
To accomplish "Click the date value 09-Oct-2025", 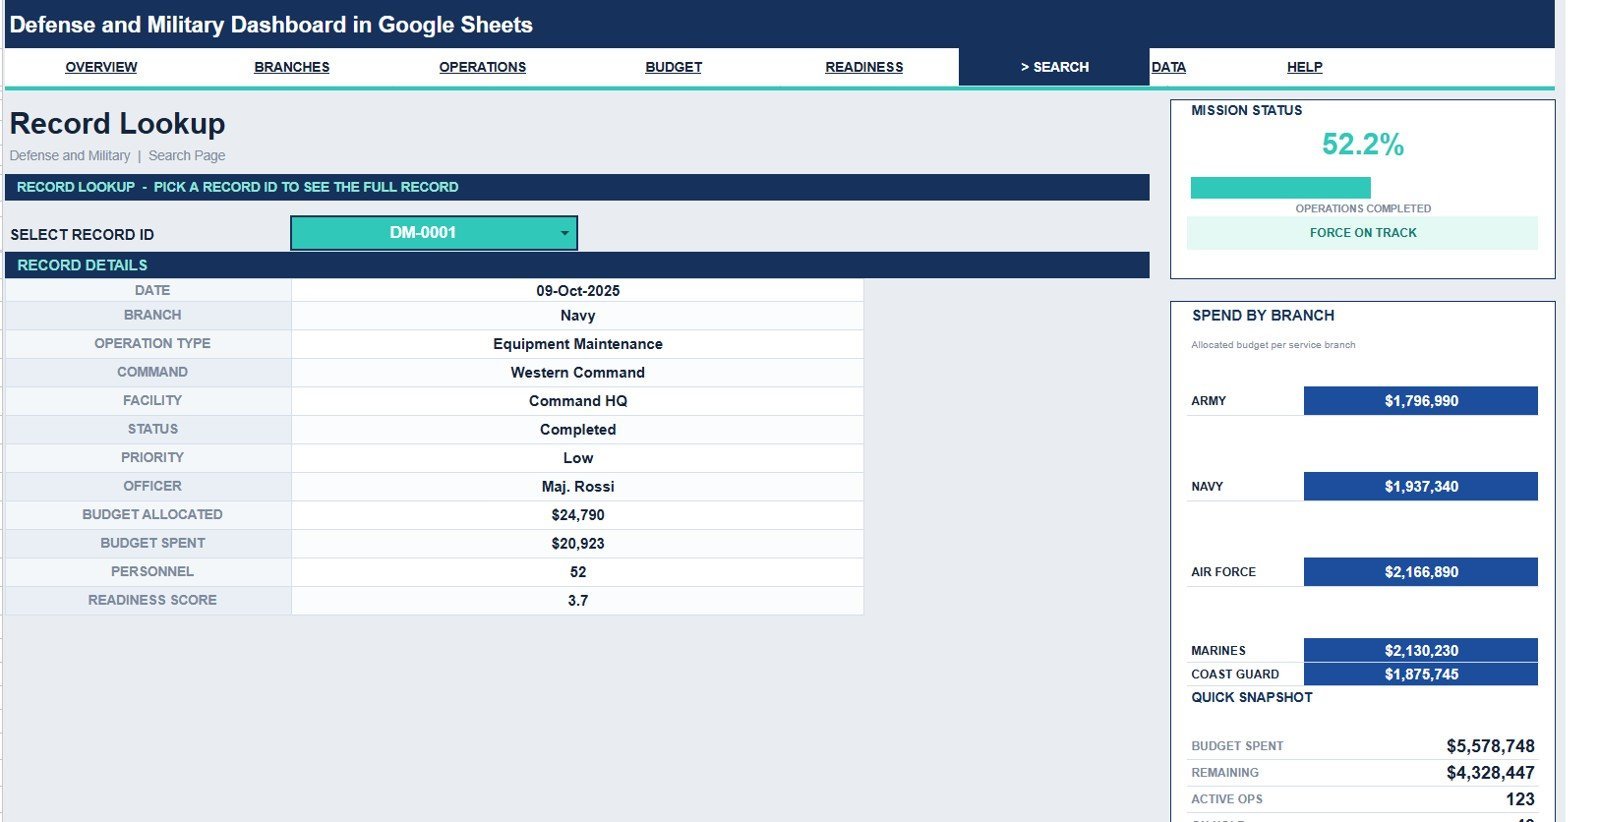I will pyautogui.click(x=578, y=291).
